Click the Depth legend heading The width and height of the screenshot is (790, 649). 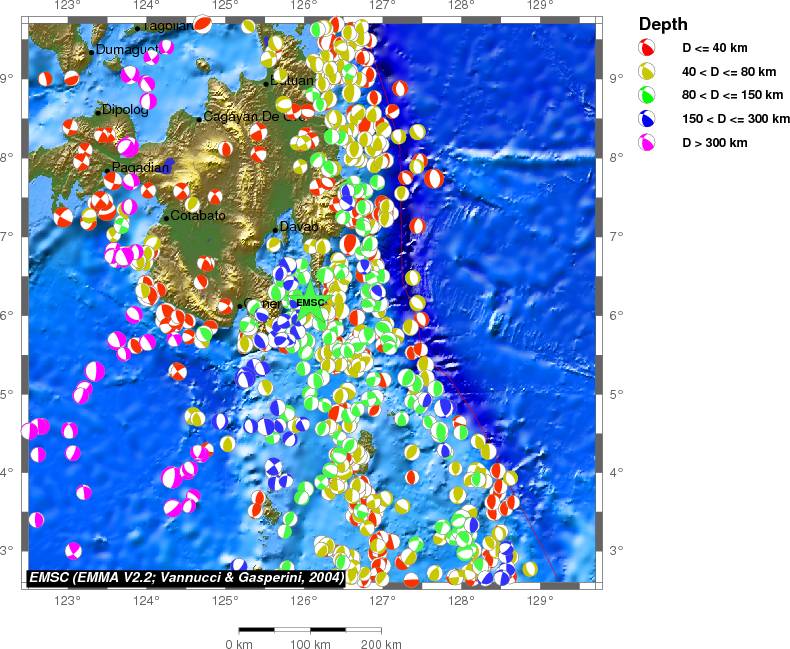663,24
